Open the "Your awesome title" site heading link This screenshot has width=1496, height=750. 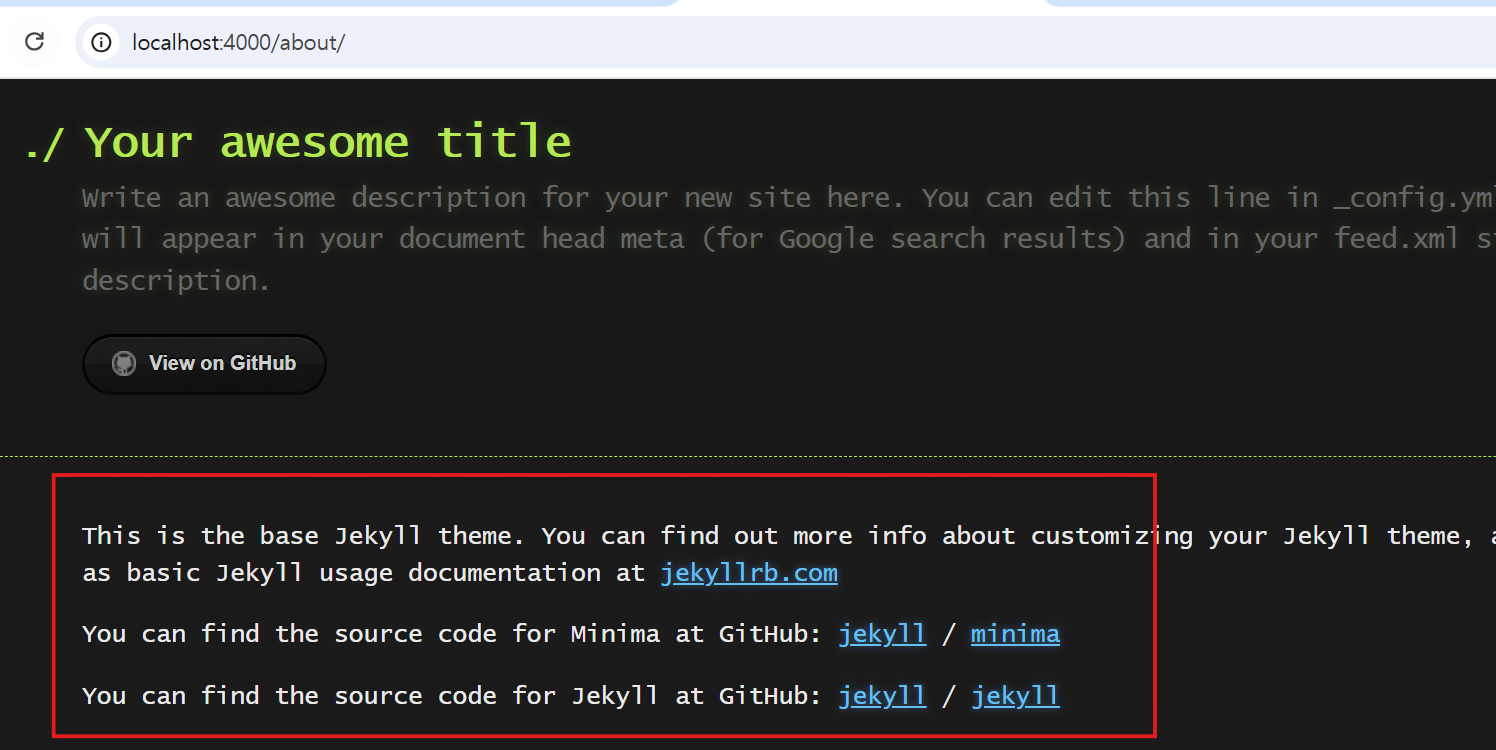click(328, 142)
